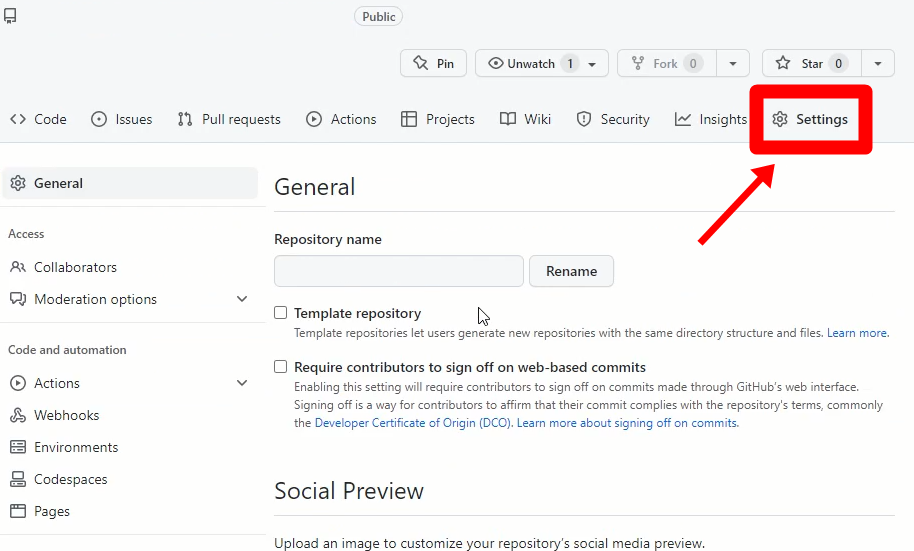
Task: Click the Social Preview heading
Action: 349,490
